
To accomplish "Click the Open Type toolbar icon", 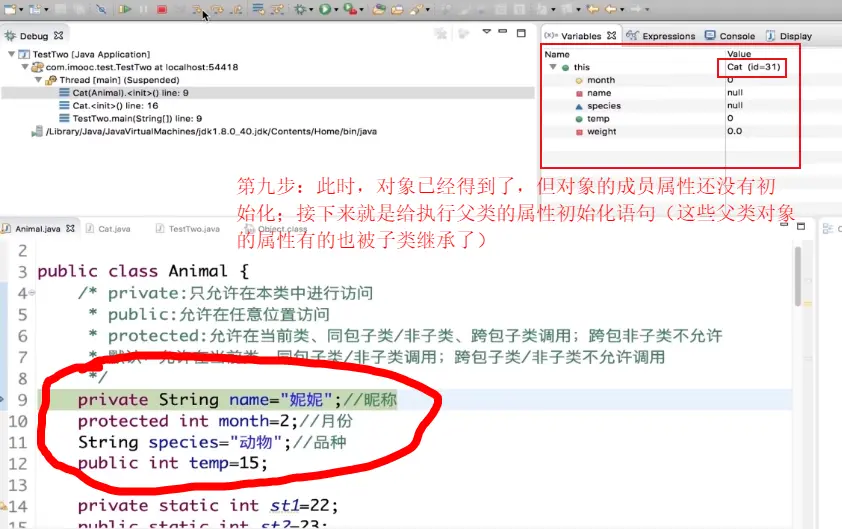I will (x=379, y=9).
